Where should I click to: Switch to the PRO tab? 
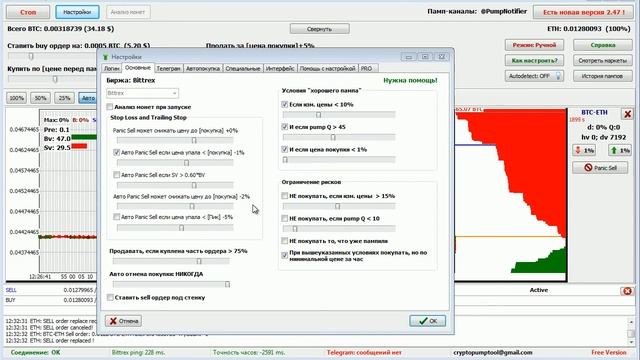coord(367,69)
